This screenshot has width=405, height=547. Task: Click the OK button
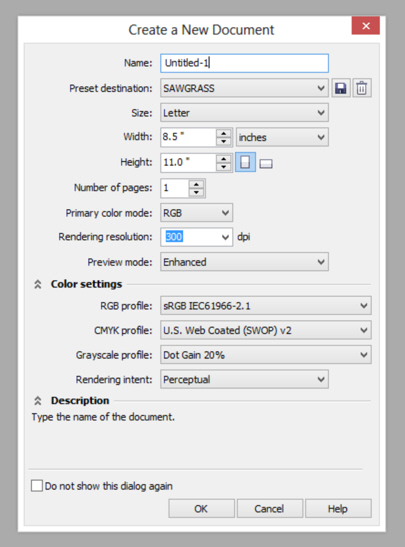tap(201, 509)
